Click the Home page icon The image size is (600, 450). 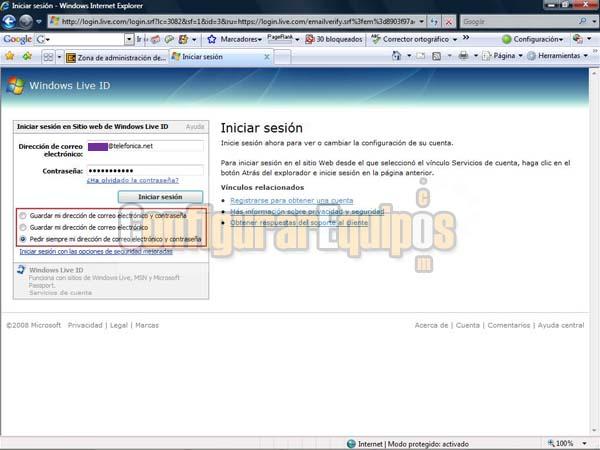point(396,56)
